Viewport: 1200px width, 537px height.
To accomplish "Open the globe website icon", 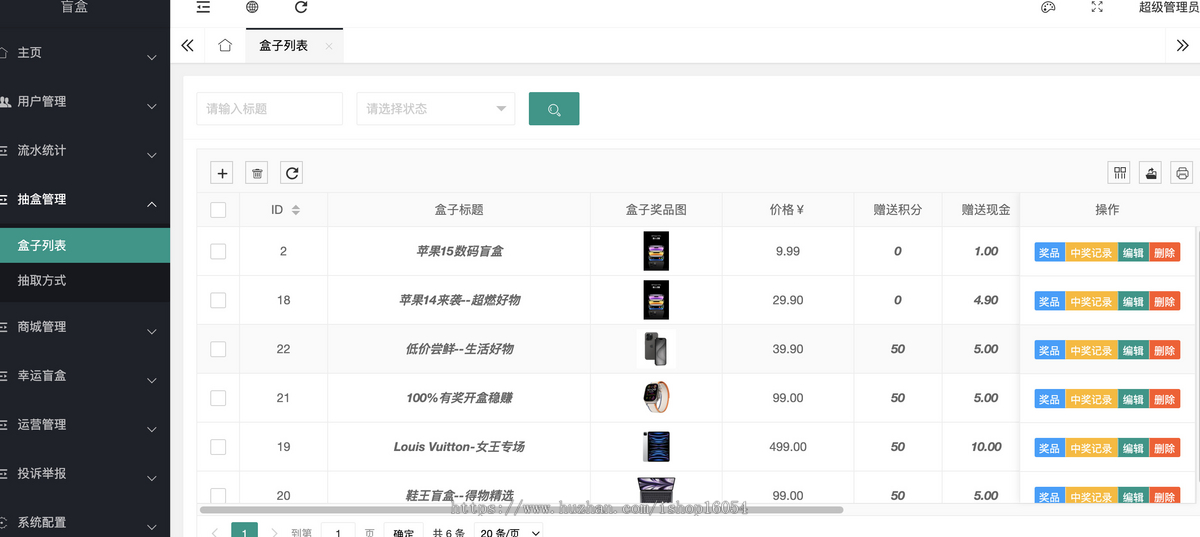I will pyautogui.click(x=252, y=7).
